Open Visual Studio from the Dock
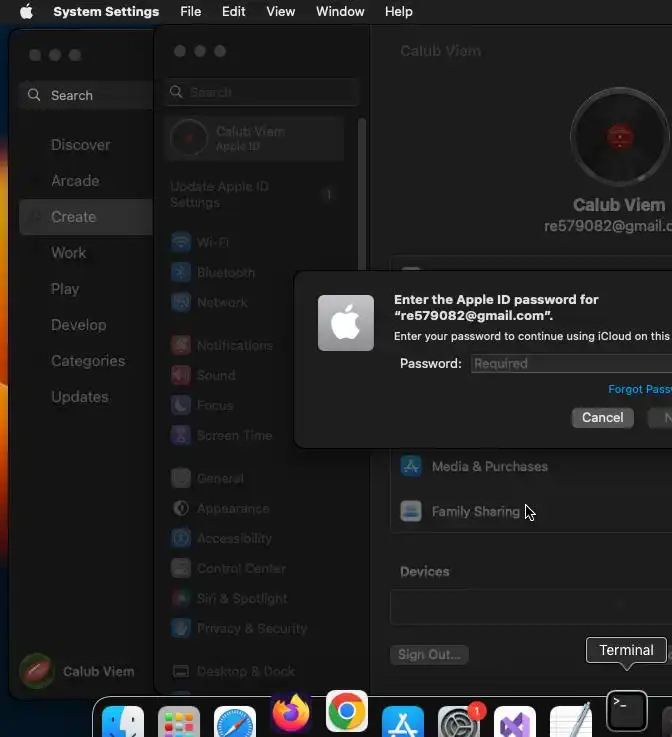 515,721
